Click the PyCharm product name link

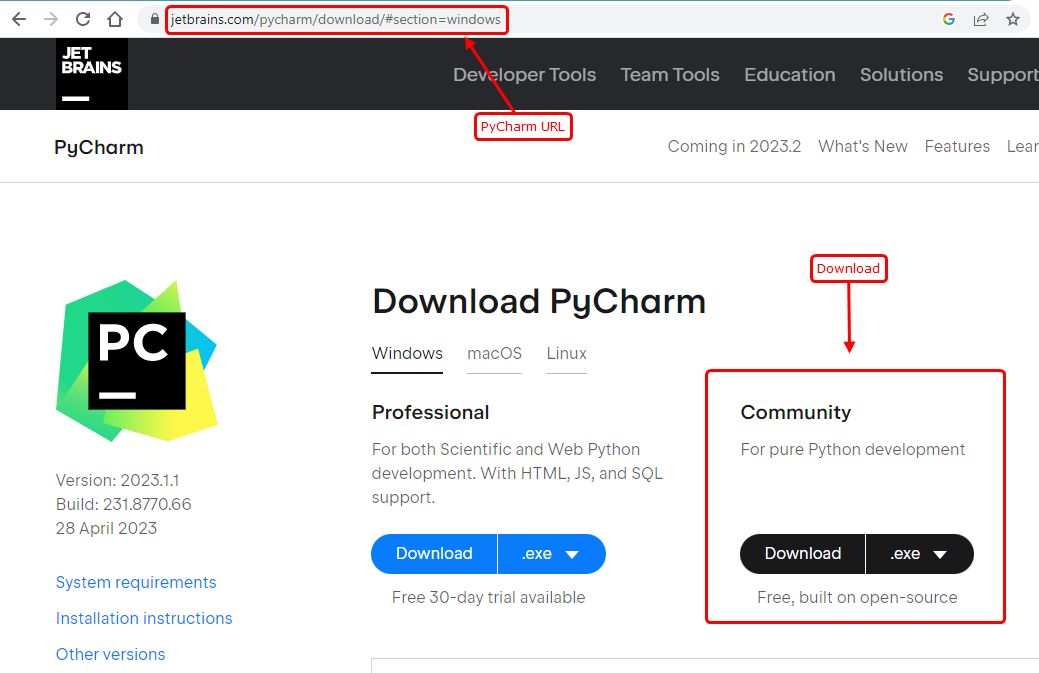tap(99, 147)
